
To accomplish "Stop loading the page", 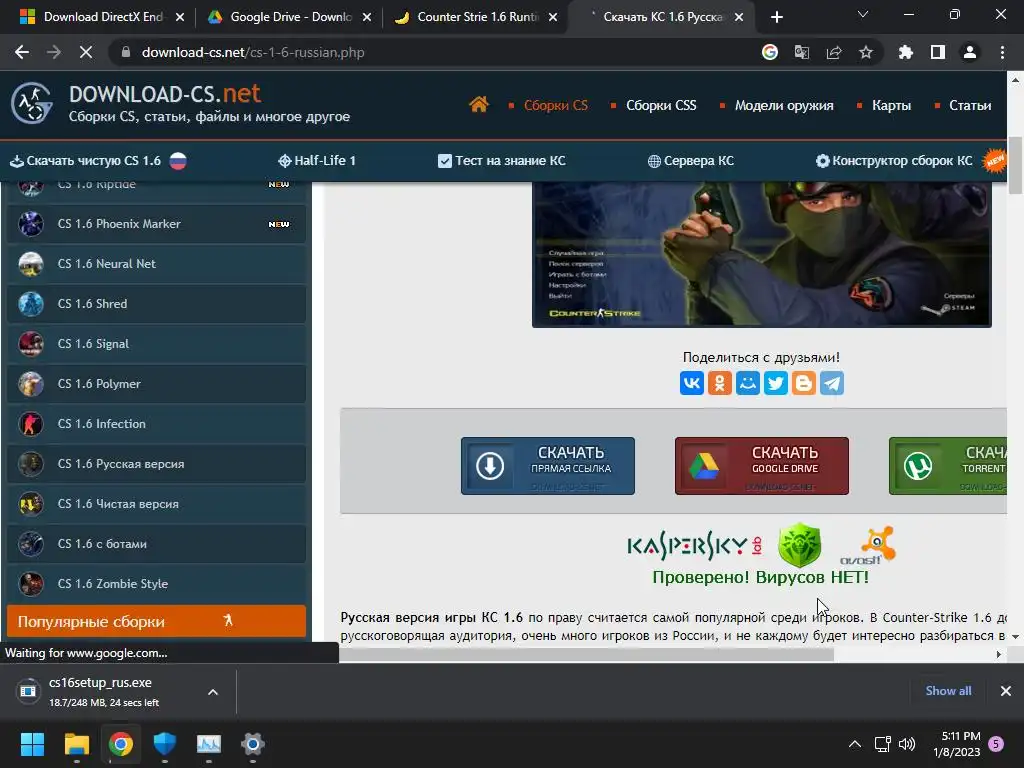I will (86, 52).
